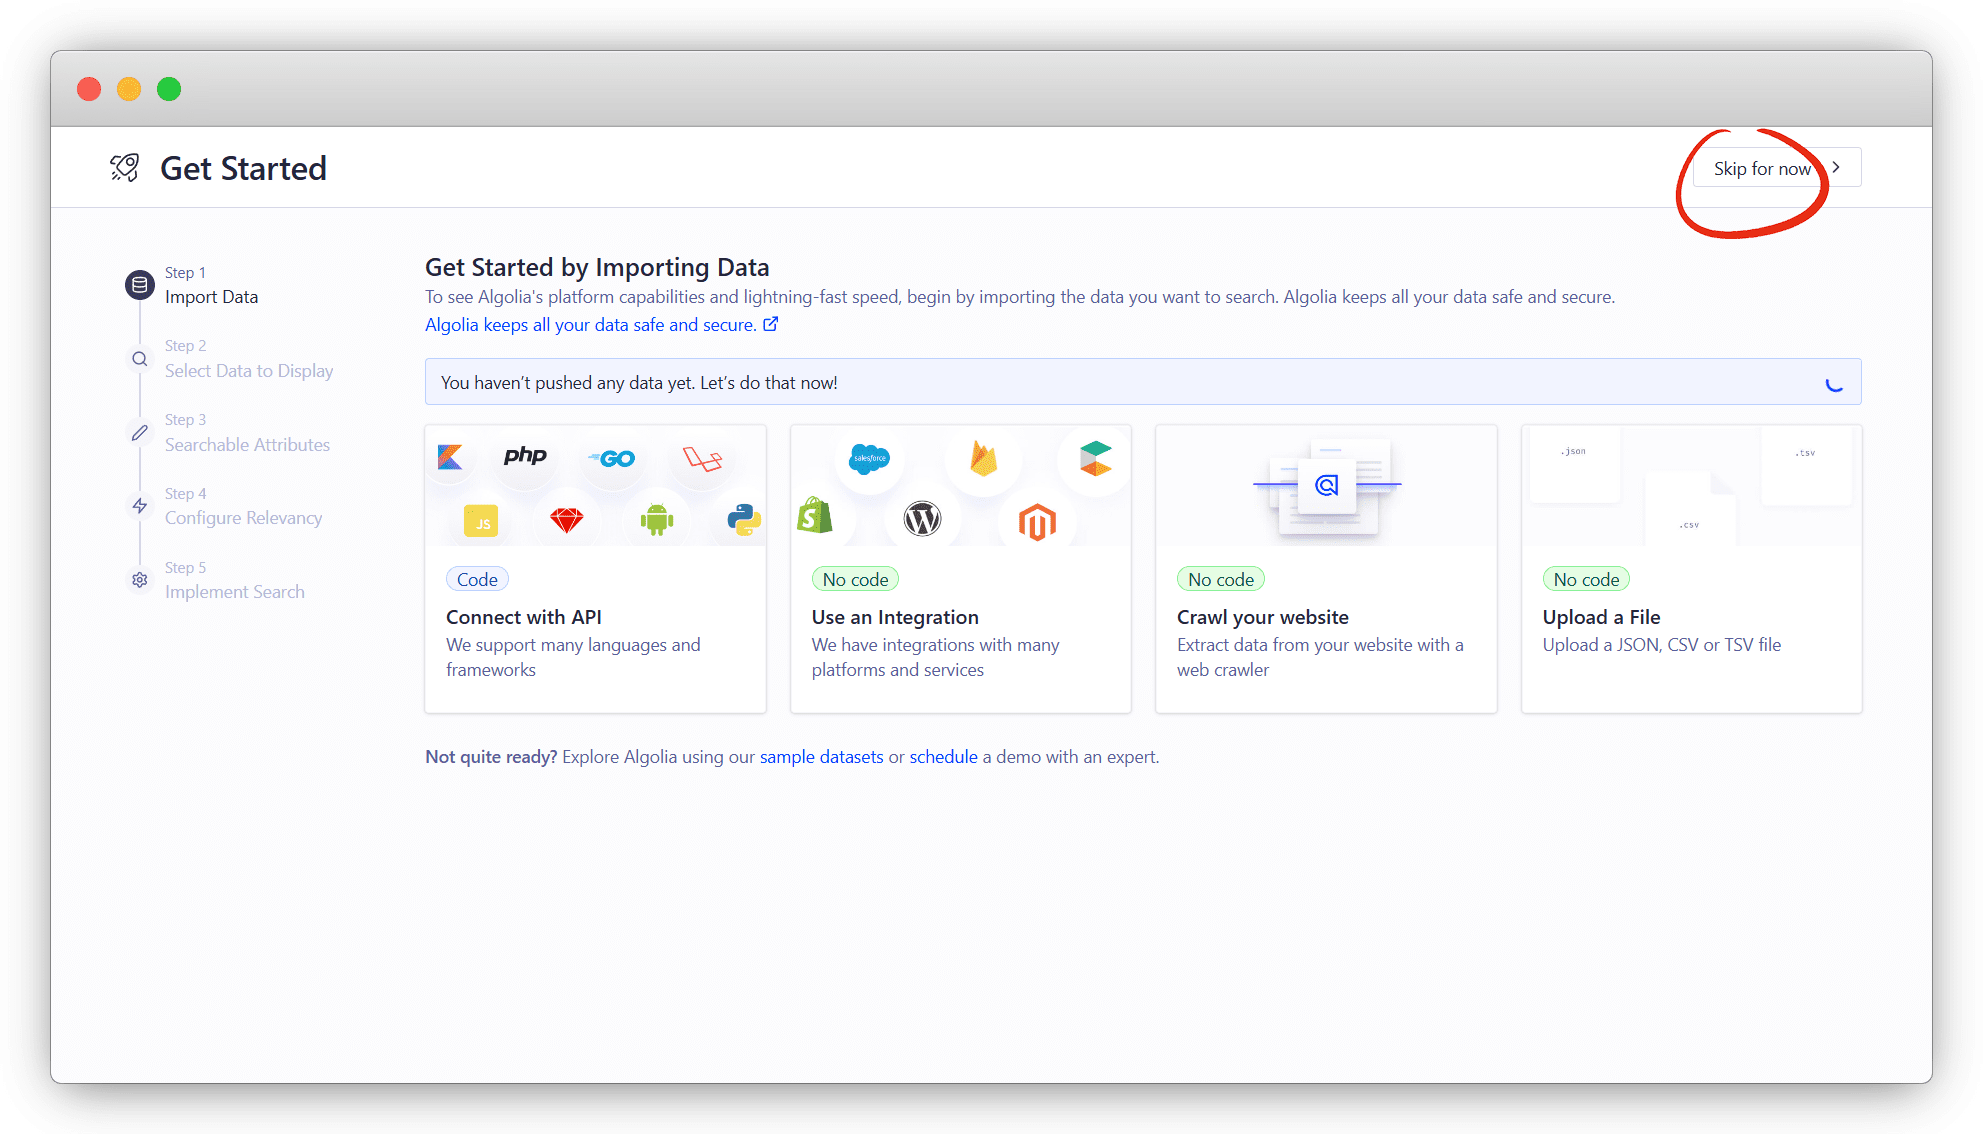
Task: Select the Import Data step icon
Action: tap(140, 285)
